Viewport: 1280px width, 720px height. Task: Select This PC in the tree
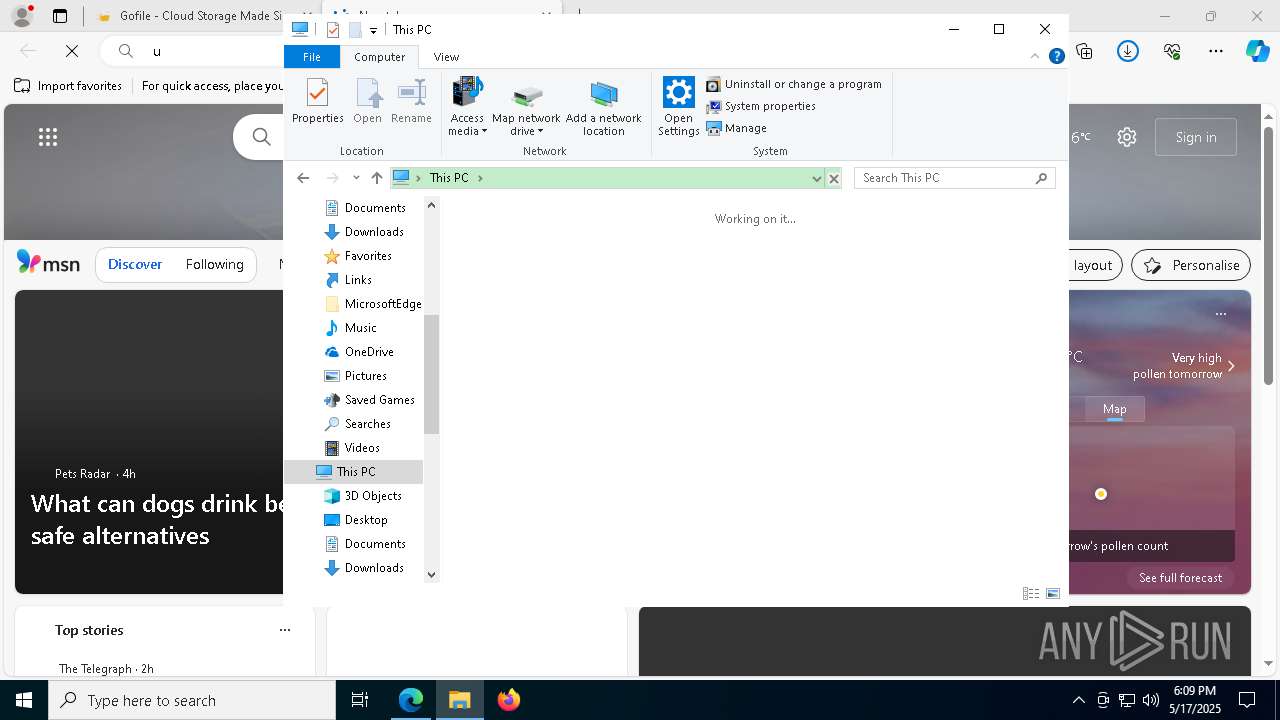[354, 472]
